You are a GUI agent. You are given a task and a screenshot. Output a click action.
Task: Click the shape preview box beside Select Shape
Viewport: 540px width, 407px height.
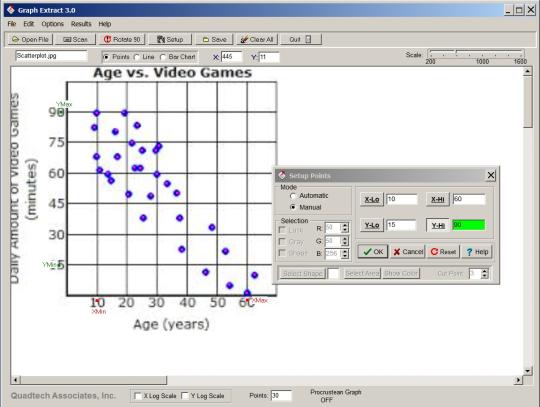[x=333, y=273]
